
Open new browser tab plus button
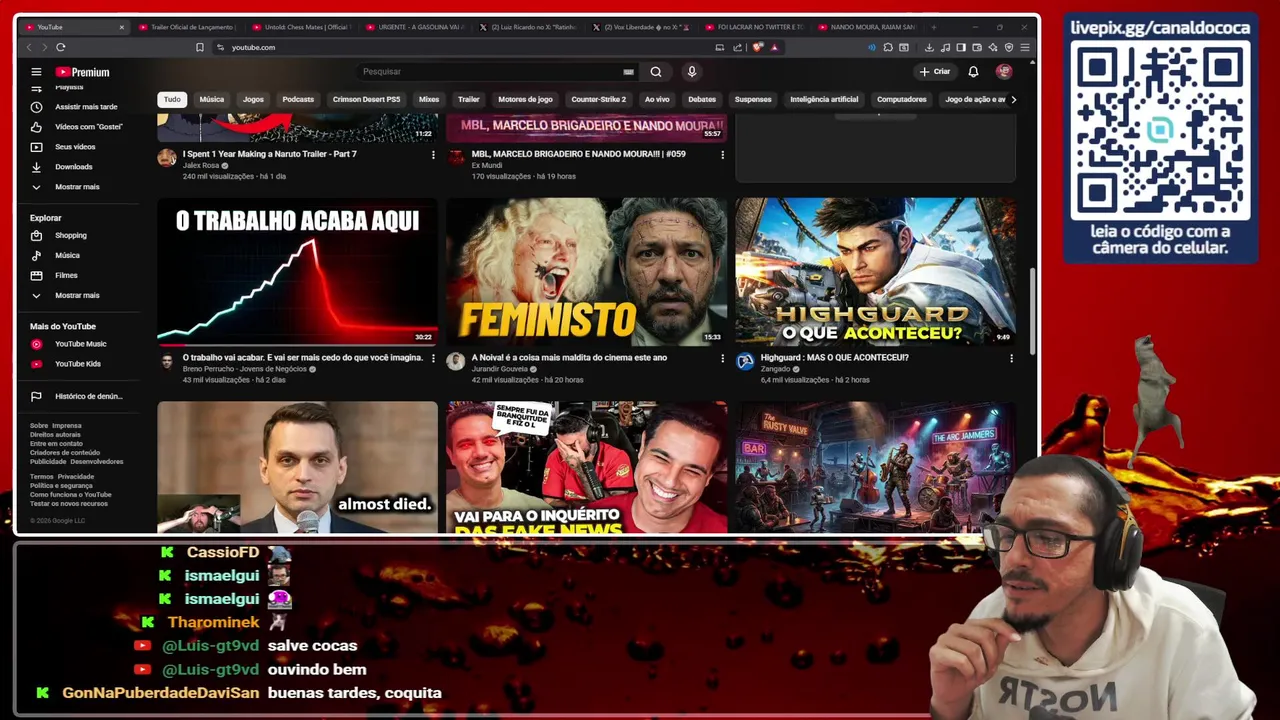[x=934, y=27]
